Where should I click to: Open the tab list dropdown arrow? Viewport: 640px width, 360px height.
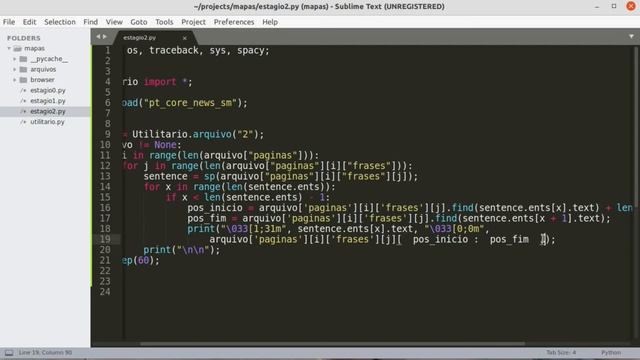pyautogui.click(x=631, y=37)
